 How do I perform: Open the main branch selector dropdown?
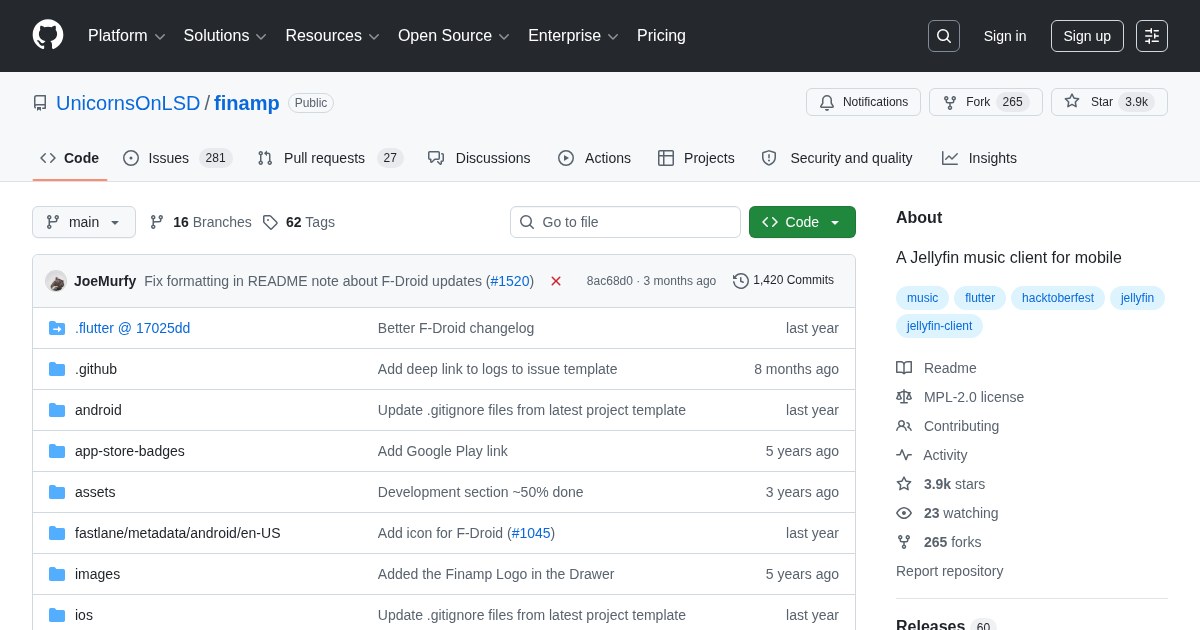click(x=84, y=222)
